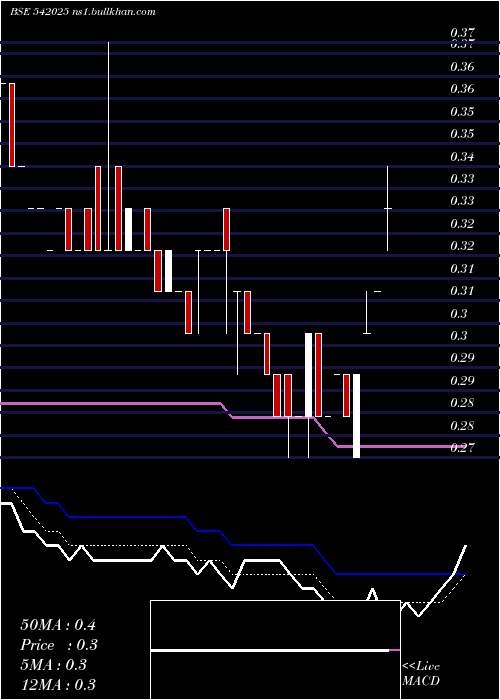Click the BSE 542025 ns1.bullkhan.com title text

click(83, 12)
